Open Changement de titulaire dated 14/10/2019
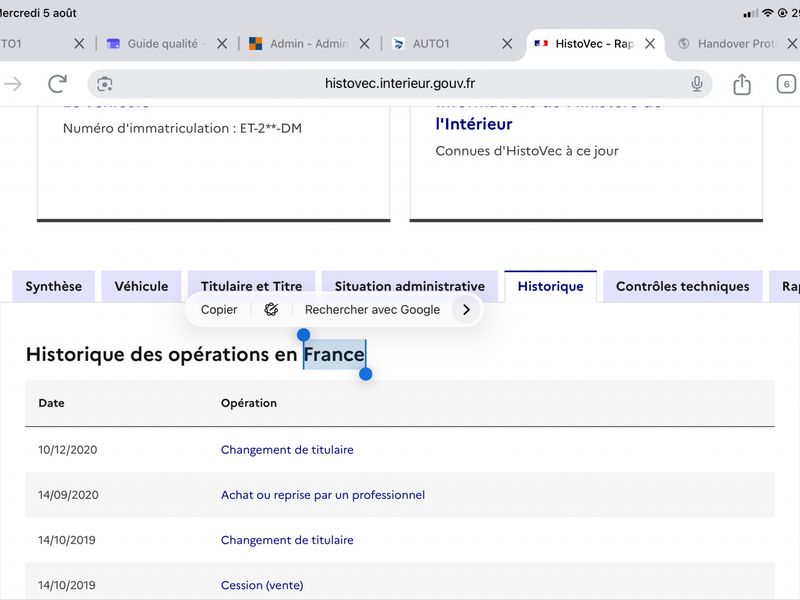 tap(287, 540)
